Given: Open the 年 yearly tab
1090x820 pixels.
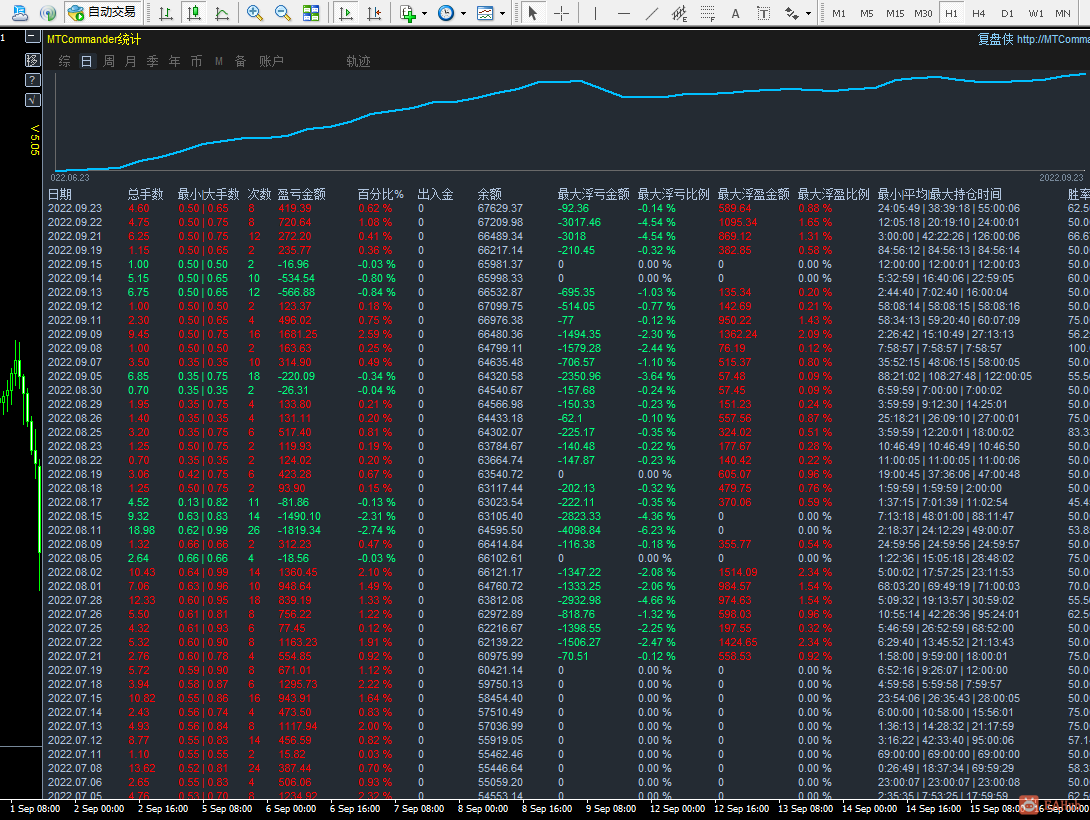Looking at the screenshot, I should (174, 61).
